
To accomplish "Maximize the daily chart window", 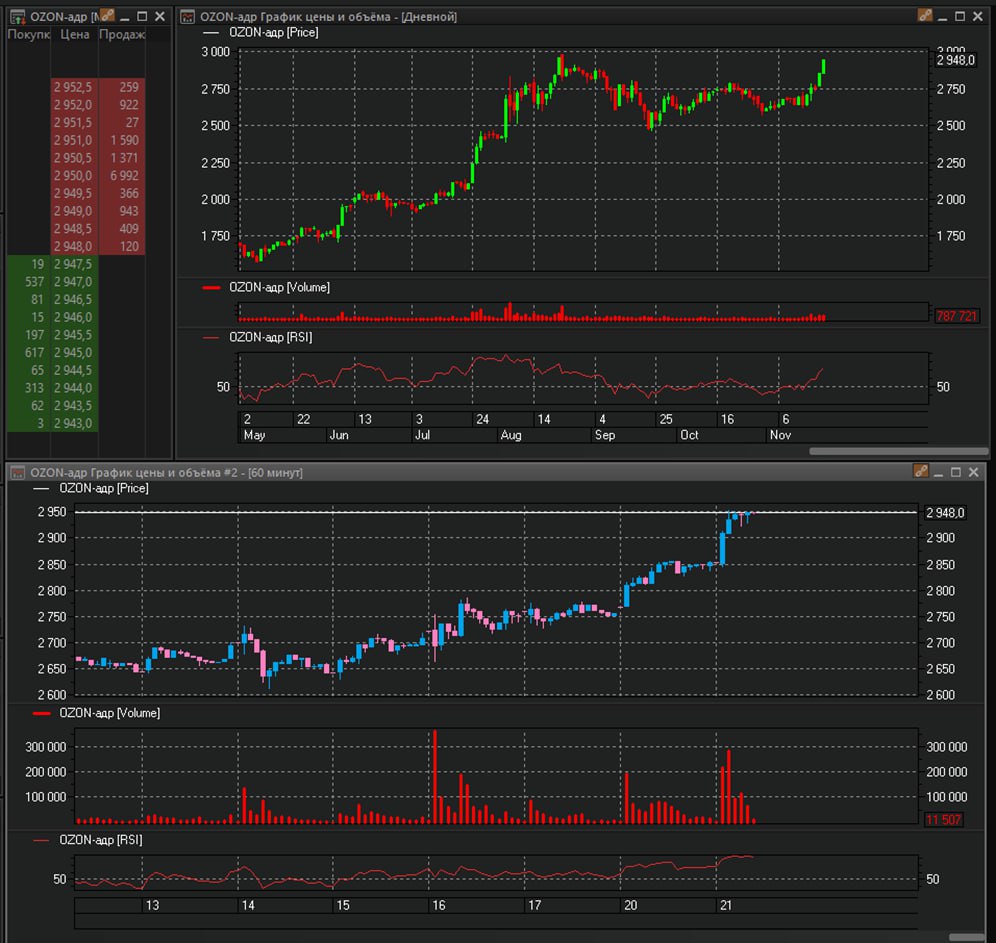I will pyautogui.click(x=960, y=17).
